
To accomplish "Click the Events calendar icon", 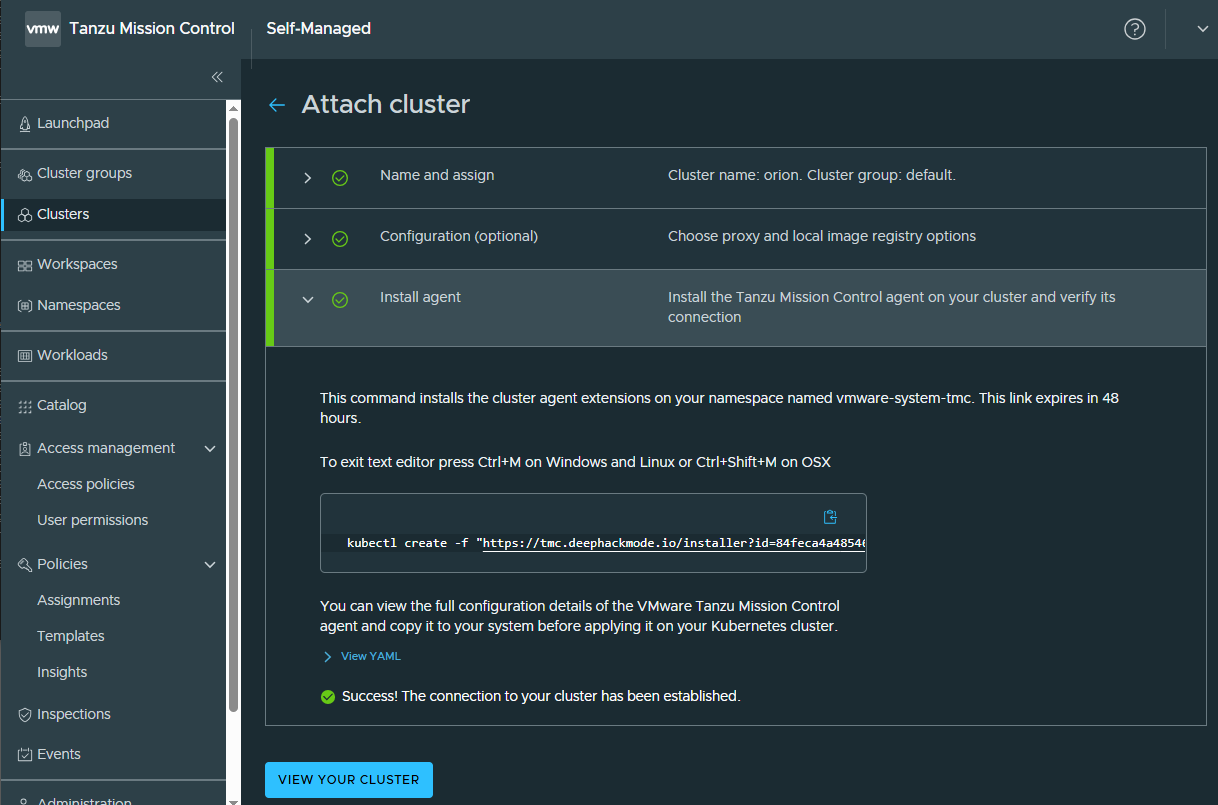I will click(25, 755).
